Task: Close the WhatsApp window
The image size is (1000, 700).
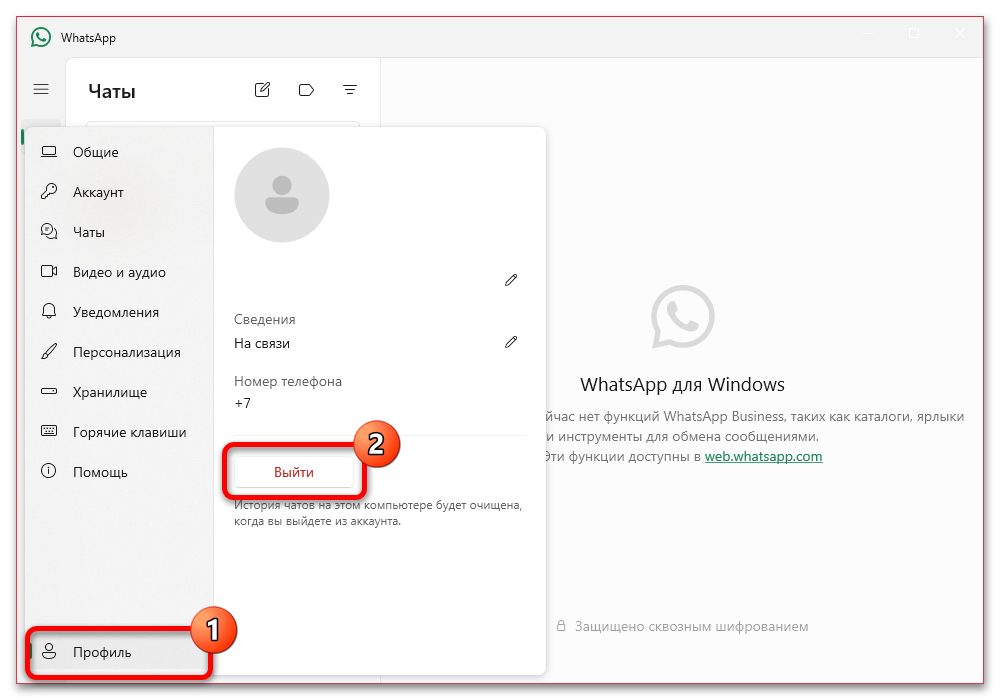Action: (x=959, y=33)
